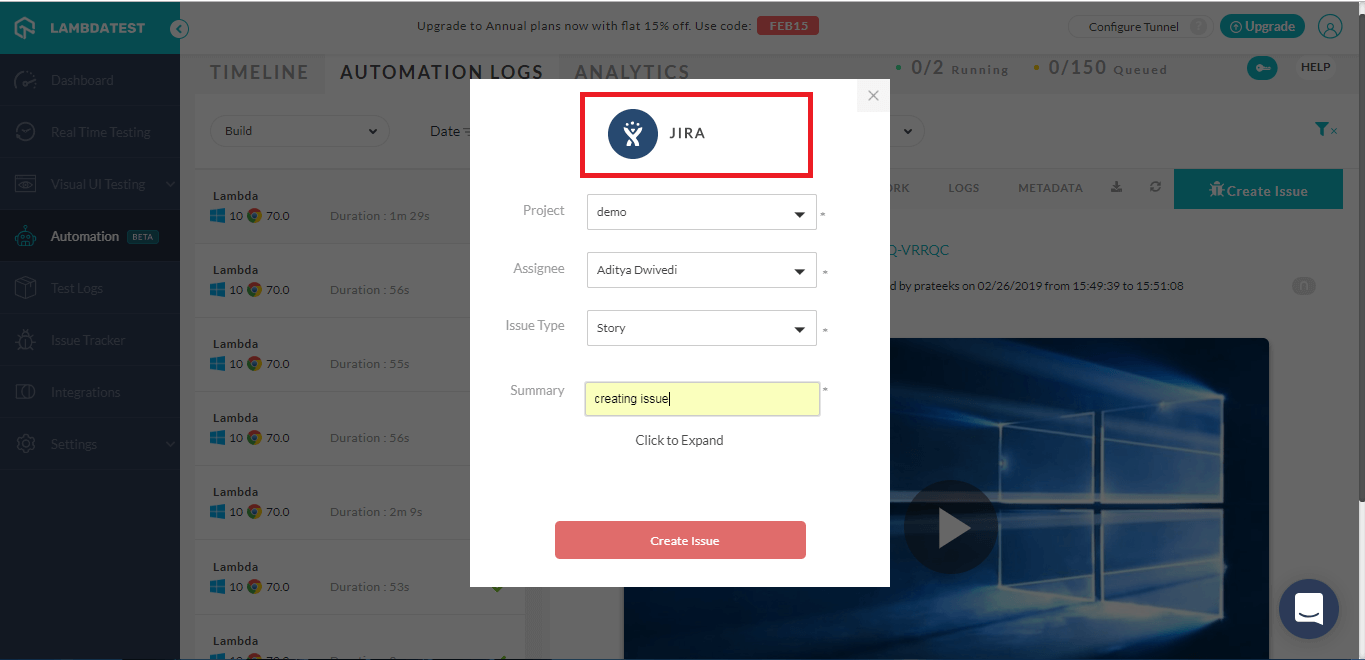Click the key icon beside Running status
The height and width of the screenshot is (660, 1365).
pos(1262,67)
